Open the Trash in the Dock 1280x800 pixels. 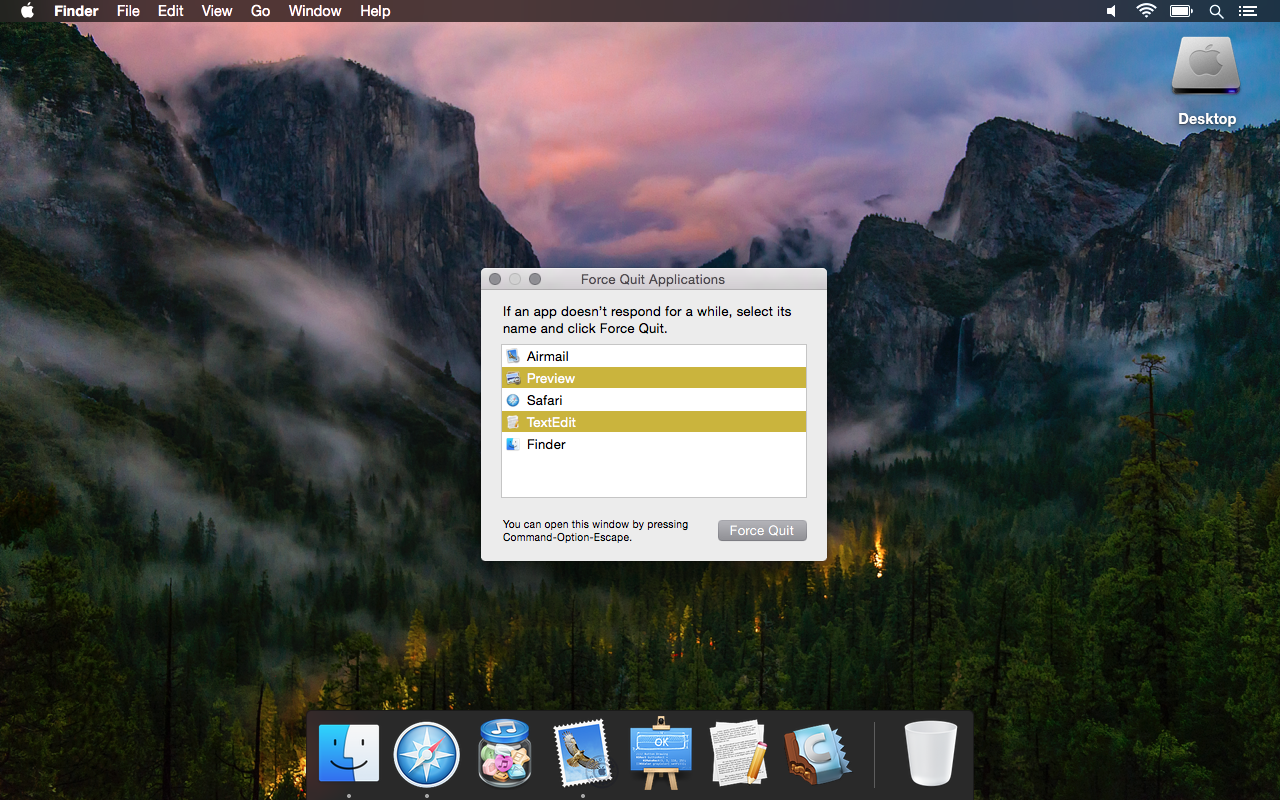point(931,753)
